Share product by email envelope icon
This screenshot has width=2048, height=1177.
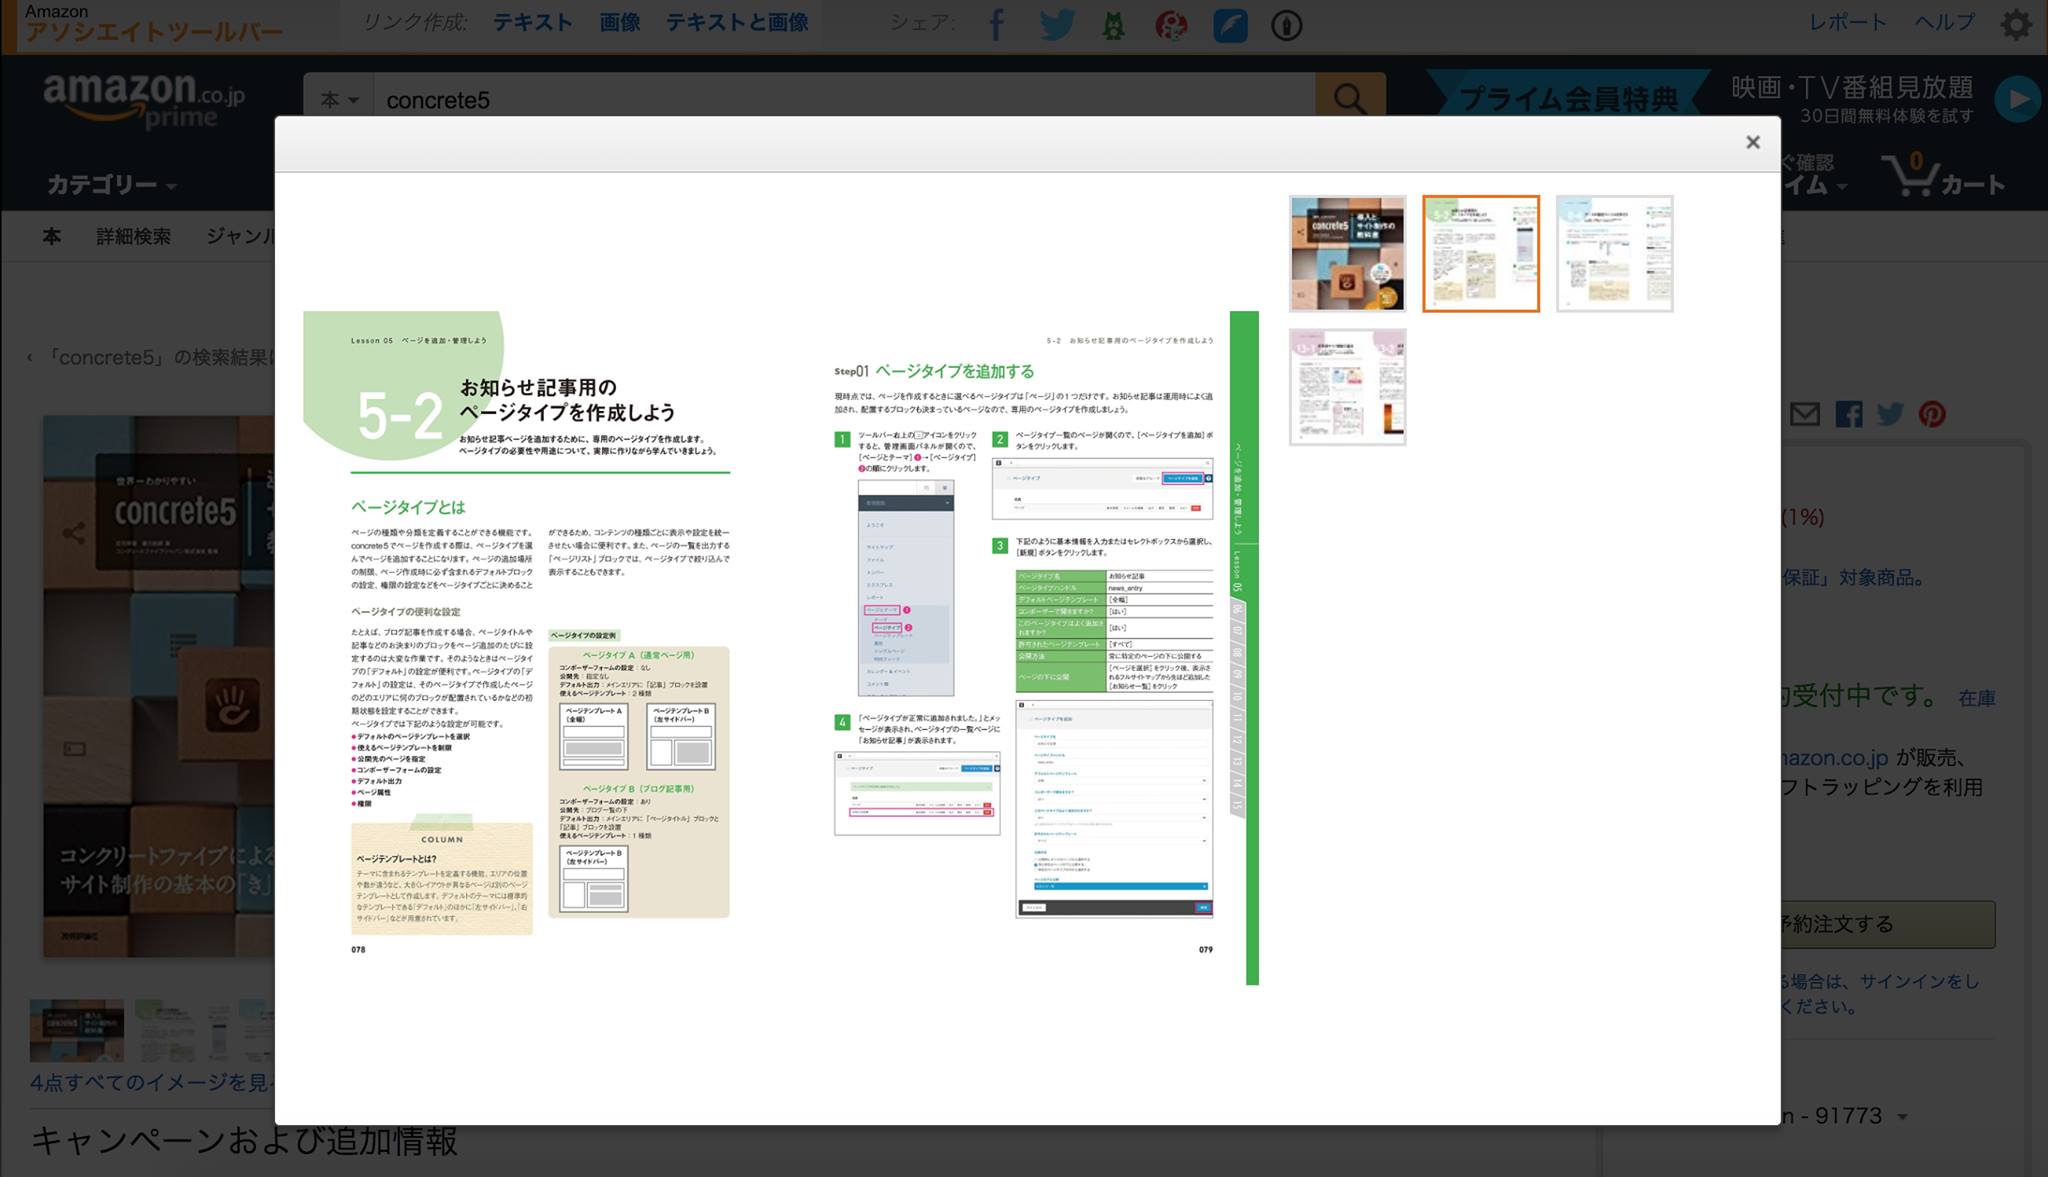coord(1804,414)
